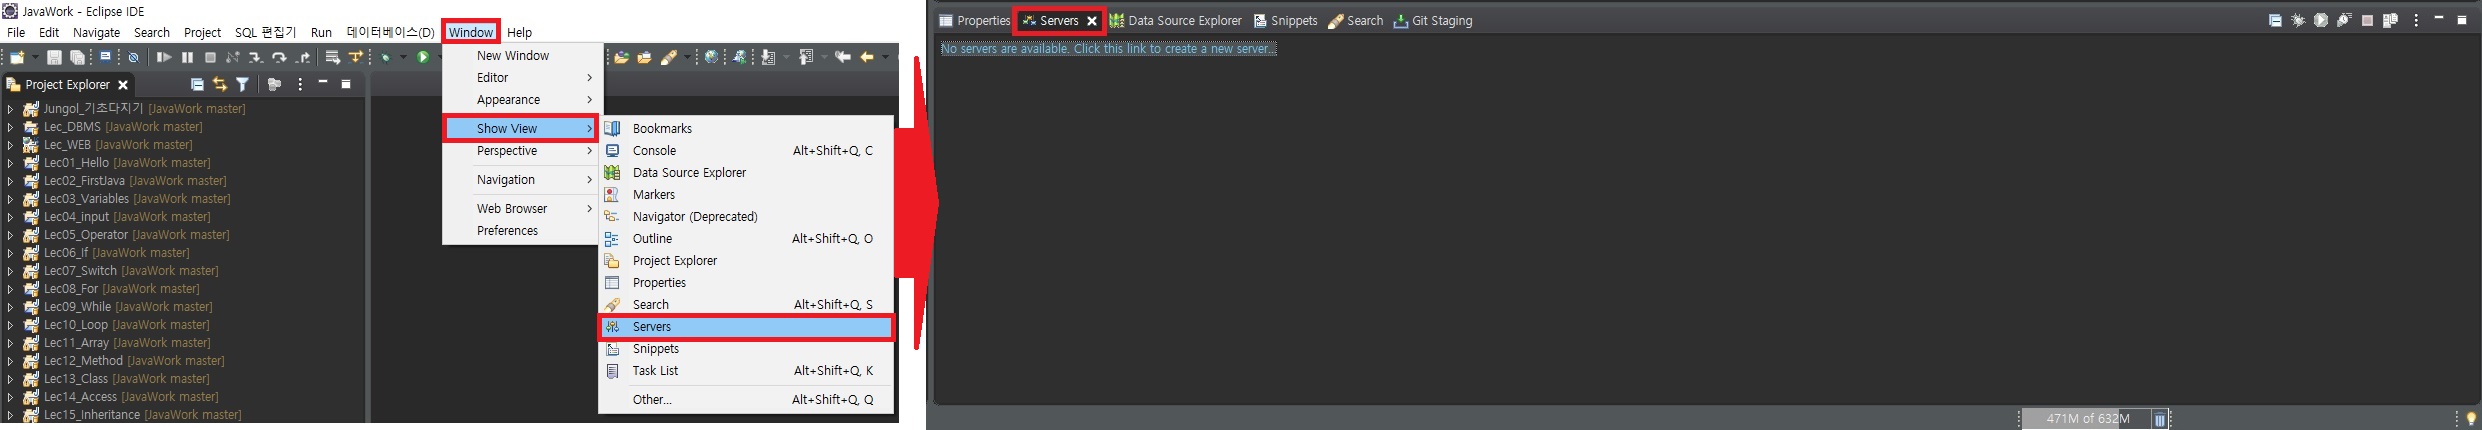
Task: Click the tip of the day lightbulb icon
Action: pos(2471,419)
